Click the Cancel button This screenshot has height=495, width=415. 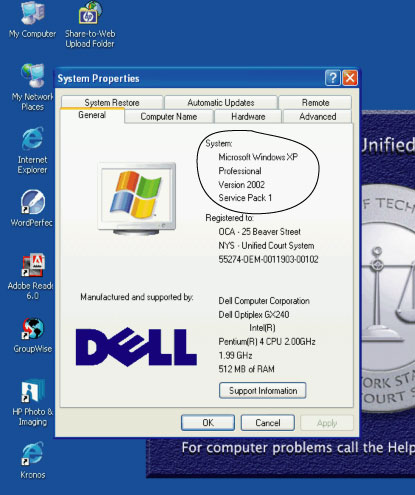coord(268,423)
